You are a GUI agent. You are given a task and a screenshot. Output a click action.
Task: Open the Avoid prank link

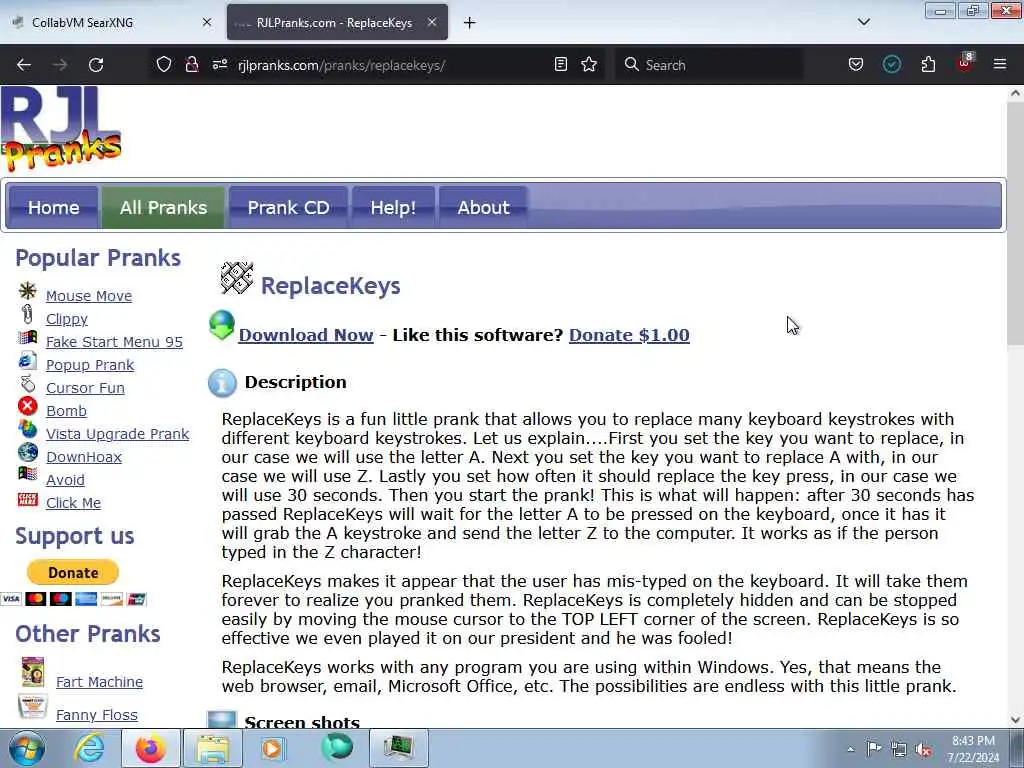[65, 479]
